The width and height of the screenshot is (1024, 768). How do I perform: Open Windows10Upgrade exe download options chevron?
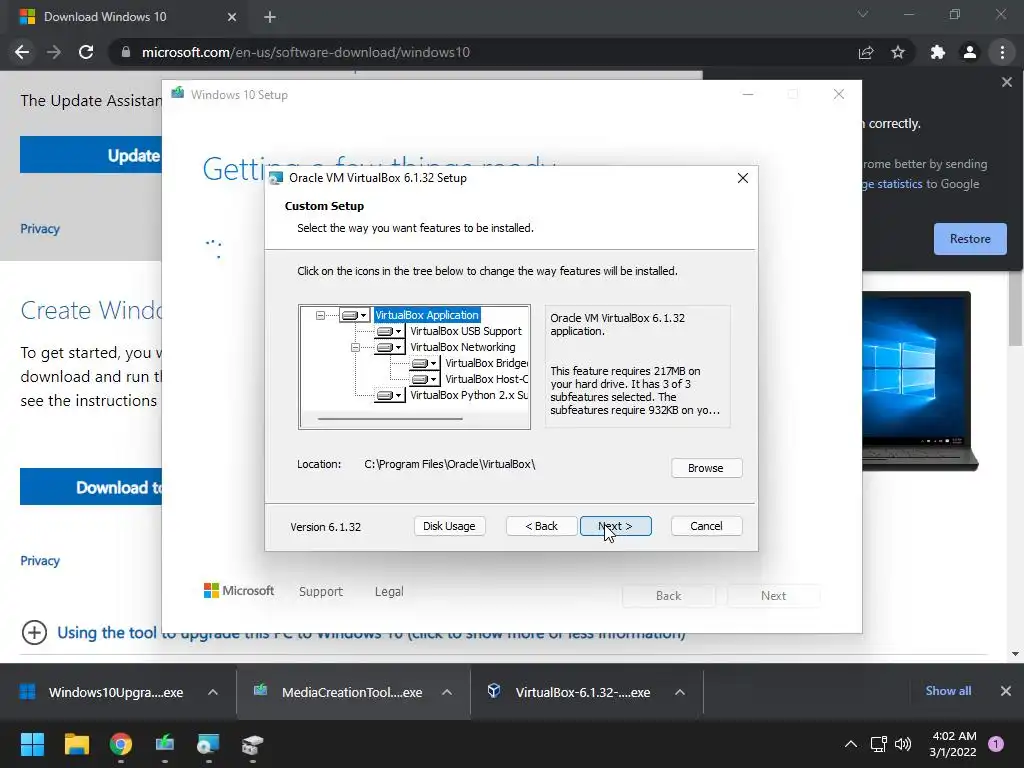click(213, 692)
